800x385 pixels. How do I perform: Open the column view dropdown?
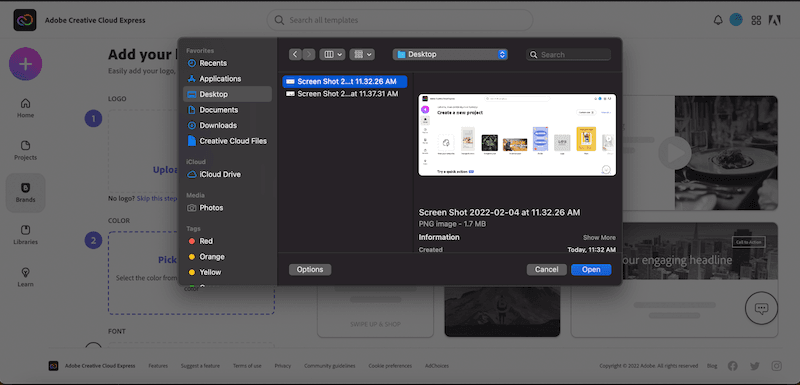[332, 54]
